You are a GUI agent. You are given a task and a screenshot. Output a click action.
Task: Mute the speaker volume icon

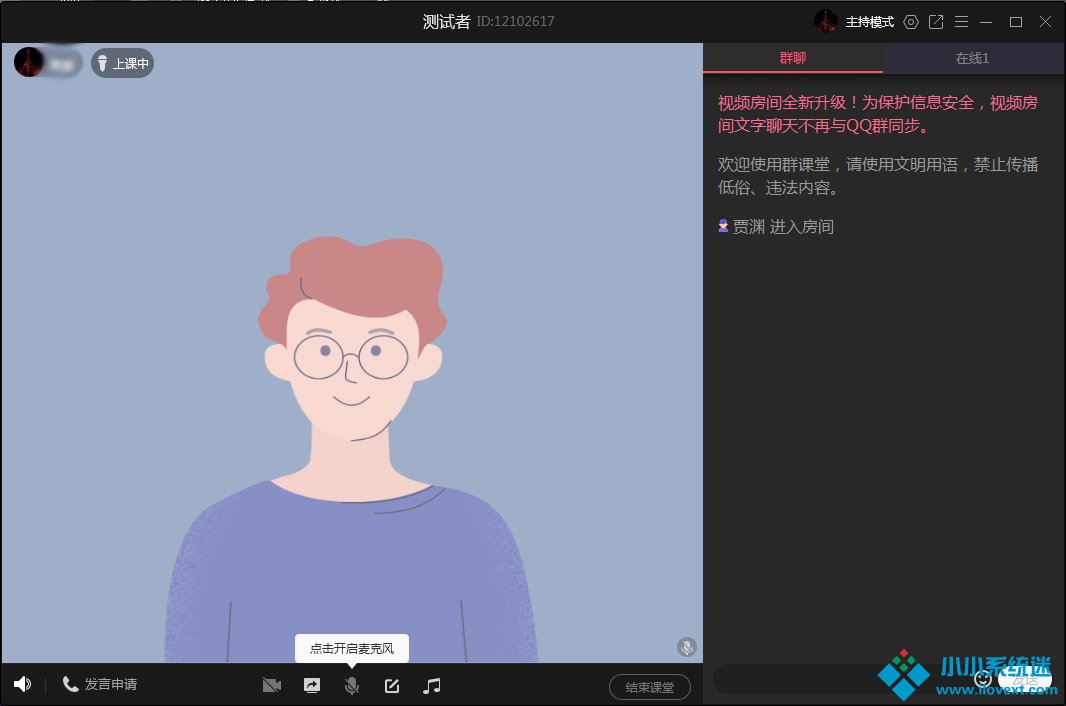point(22,684)
